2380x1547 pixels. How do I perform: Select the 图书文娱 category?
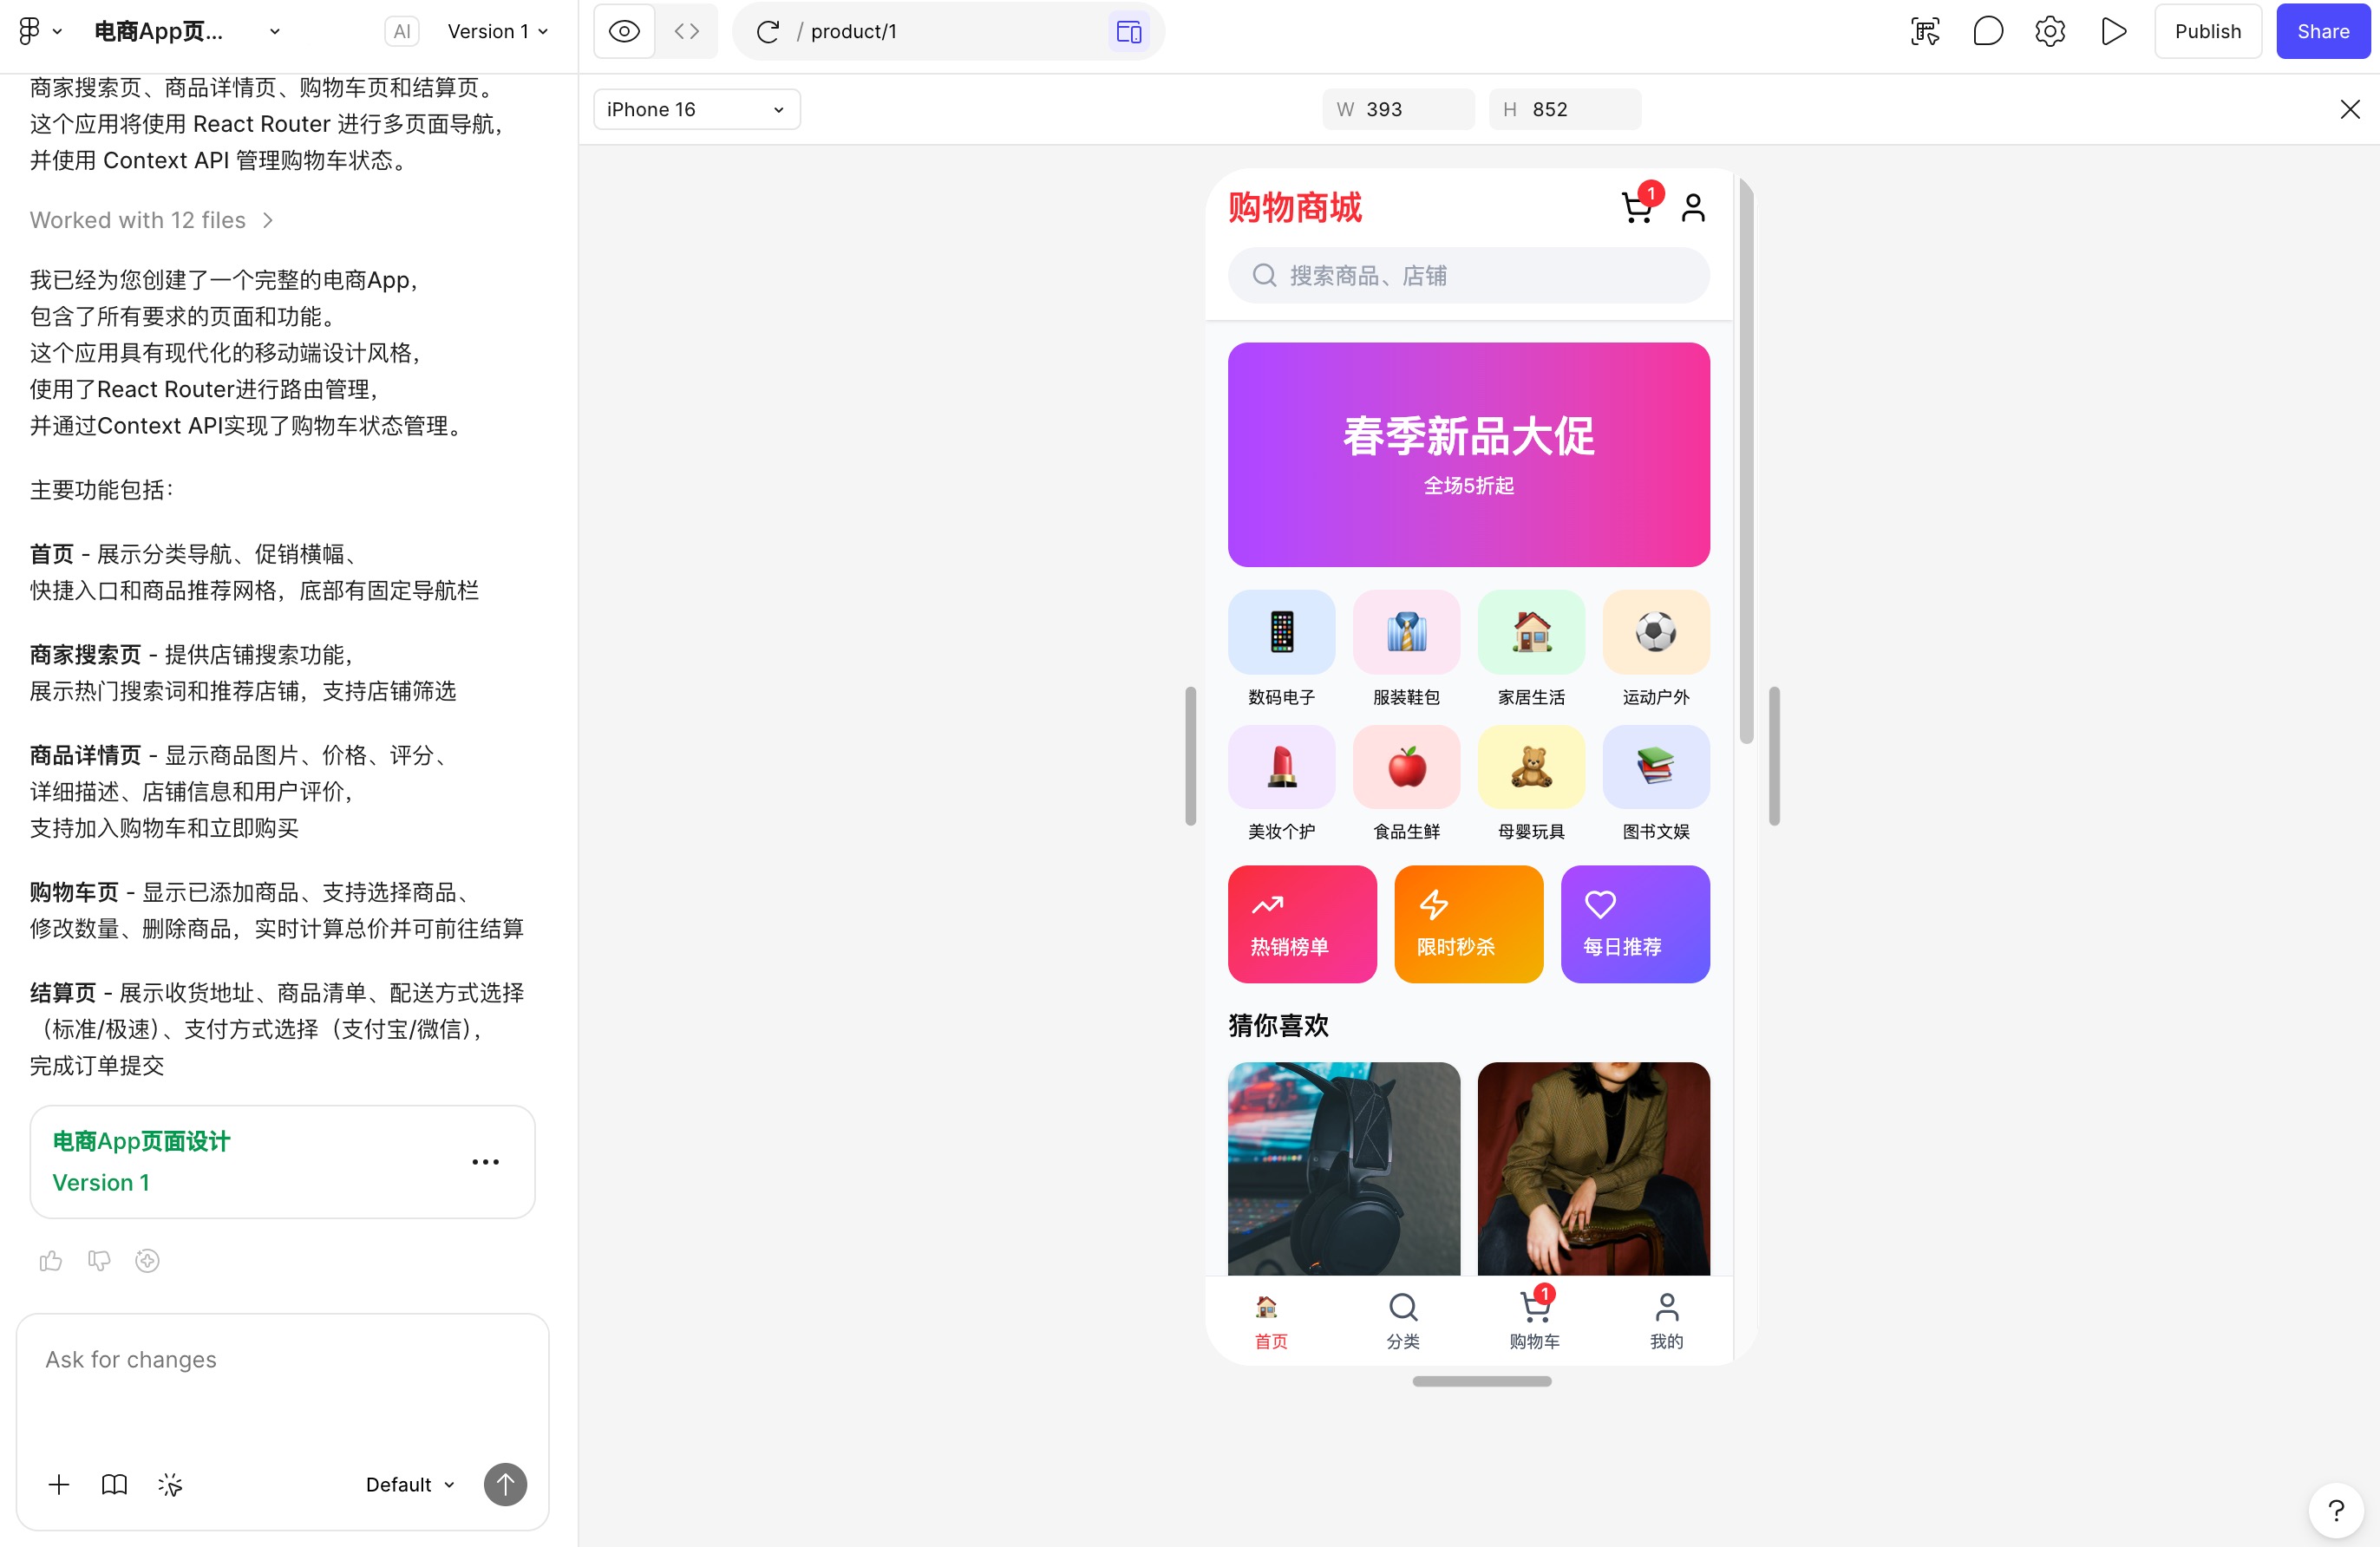click(1656, 784)
